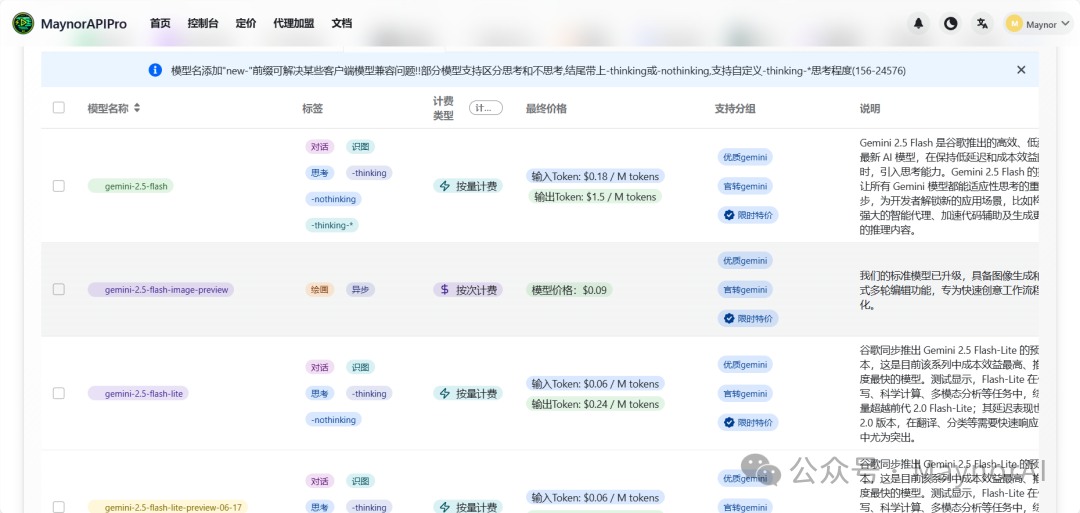Screen dimensions: 1080x513
Task: Go to 首页 in navigation
Action: [x=160, y=23]
